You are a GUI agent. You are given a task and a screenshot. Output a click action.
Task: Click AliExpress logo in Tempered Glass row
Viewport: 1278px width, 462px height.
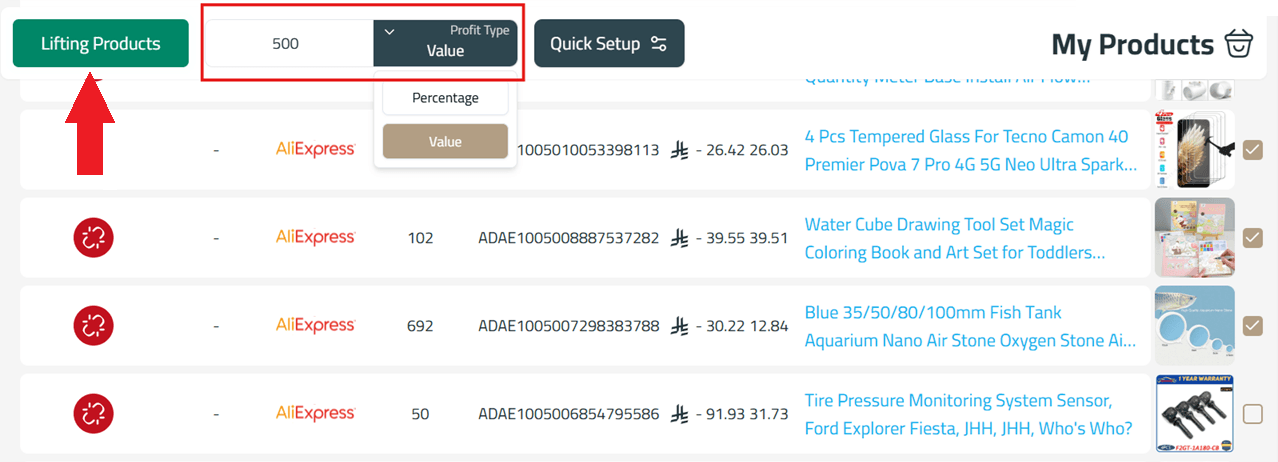[315, 150]
